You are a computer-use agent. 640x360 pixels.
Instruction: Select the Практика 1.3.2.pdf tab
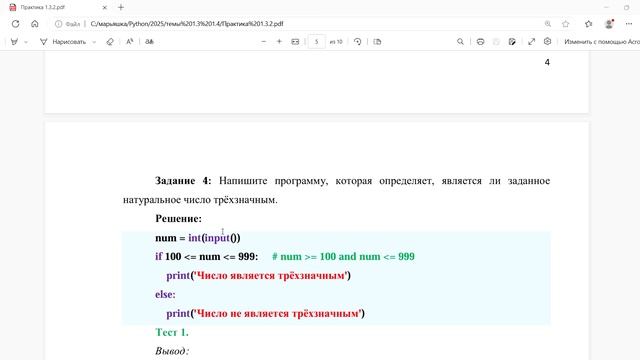(x=57, y=7)
